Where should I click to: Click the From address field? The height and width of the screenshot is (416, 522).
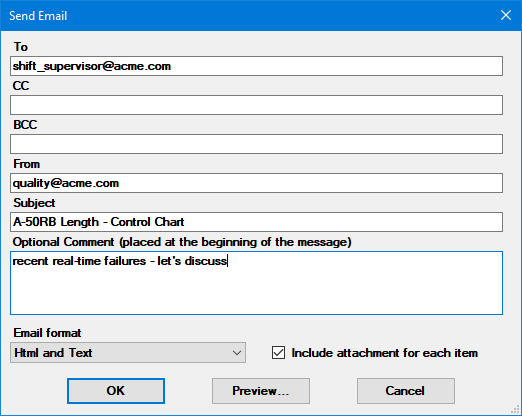(256, 183)
